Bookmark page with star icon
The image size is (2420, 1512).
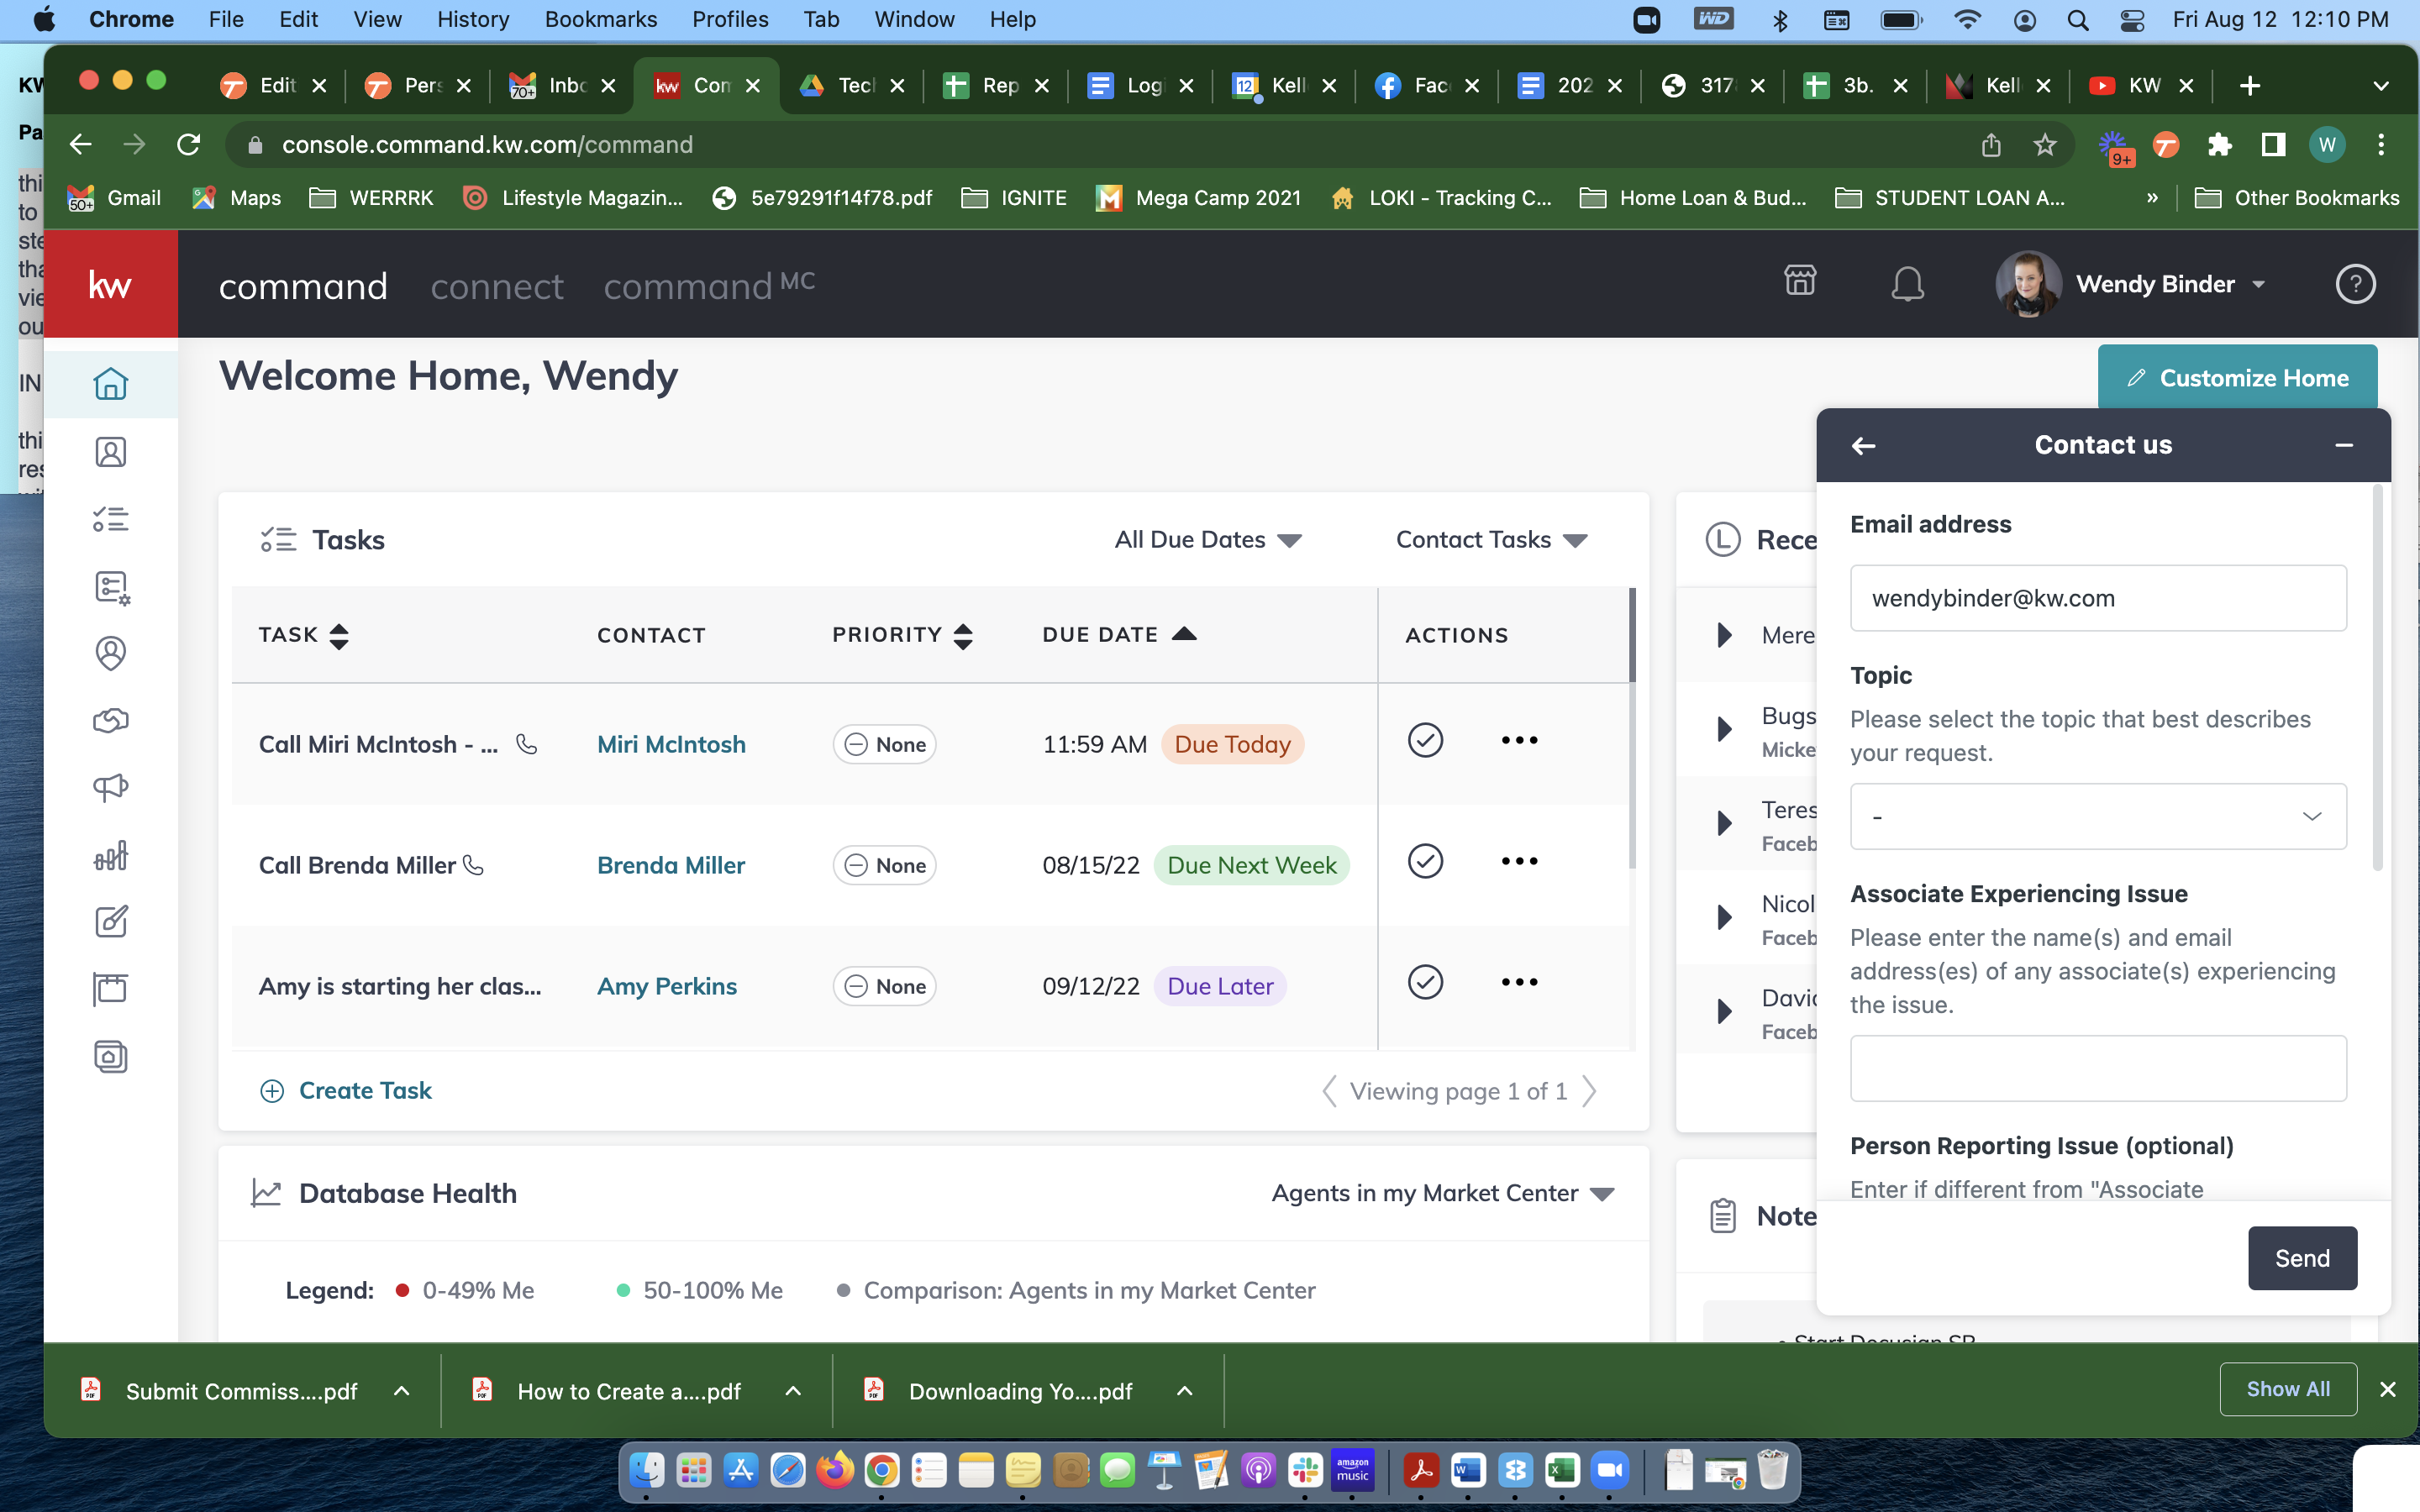click(x=2044, y=145)
